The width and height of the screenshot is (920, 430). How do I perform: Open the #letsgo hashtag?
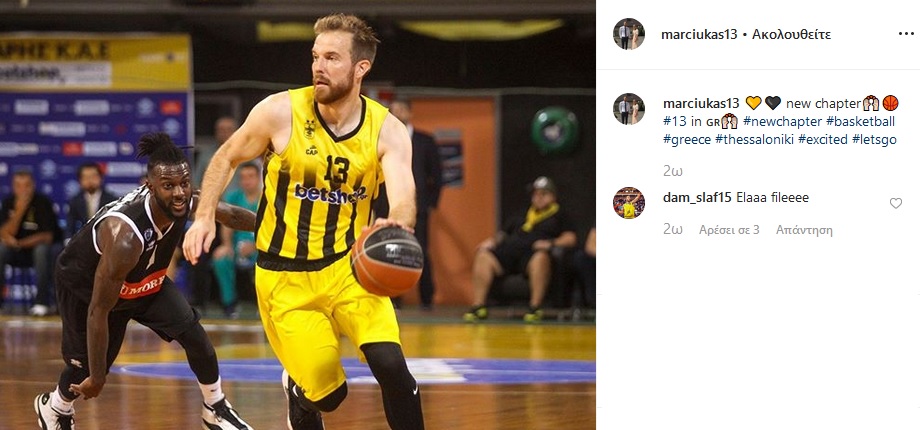874,140
